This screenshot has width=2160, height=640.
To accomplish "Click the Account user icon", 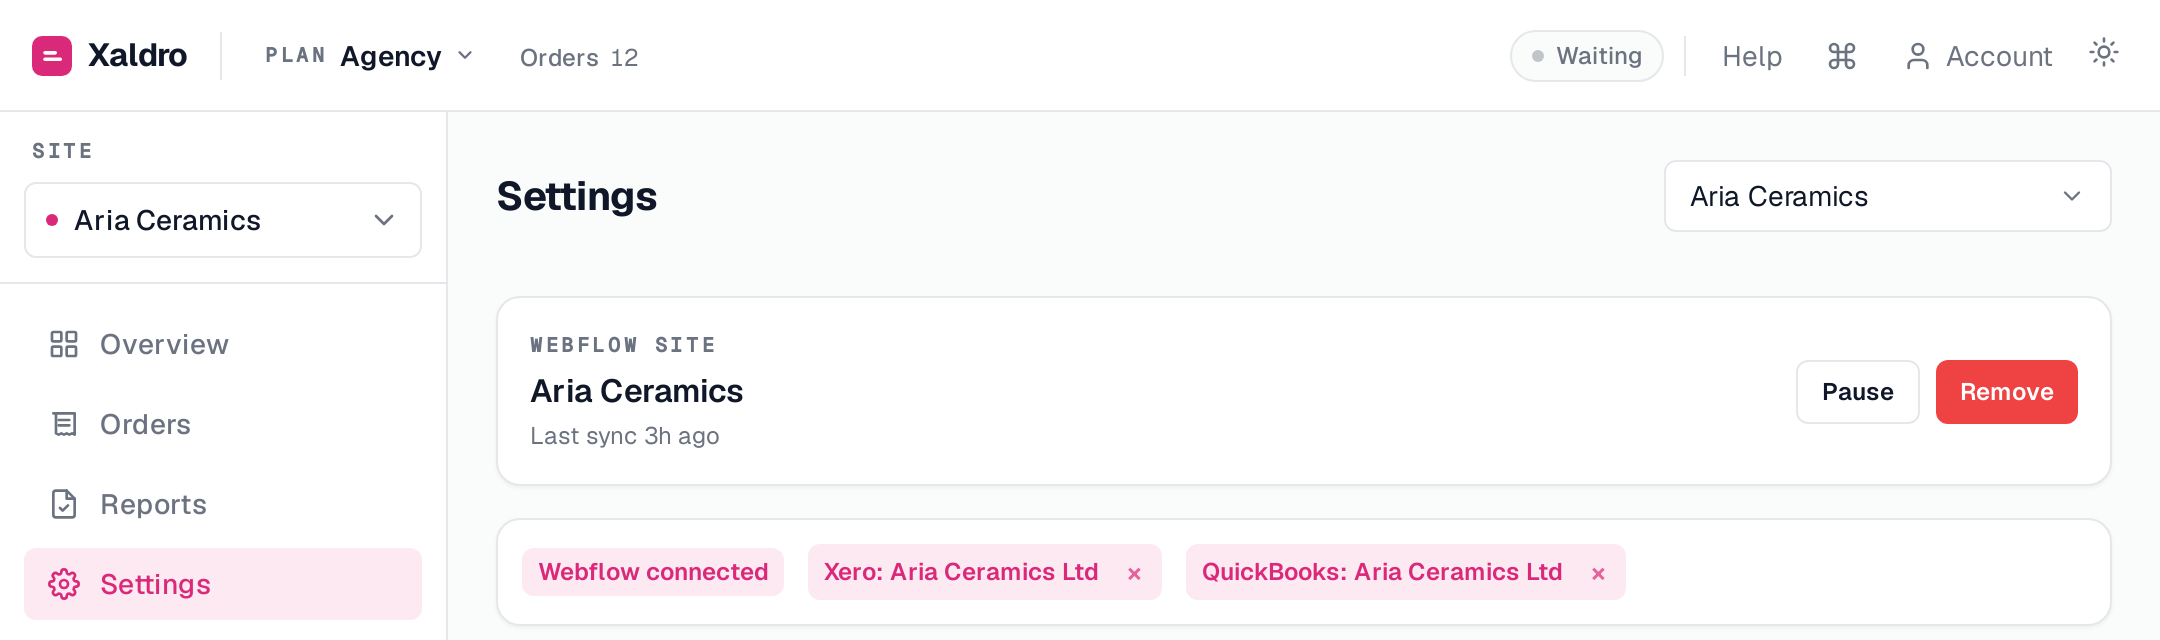I will 1917,56.
